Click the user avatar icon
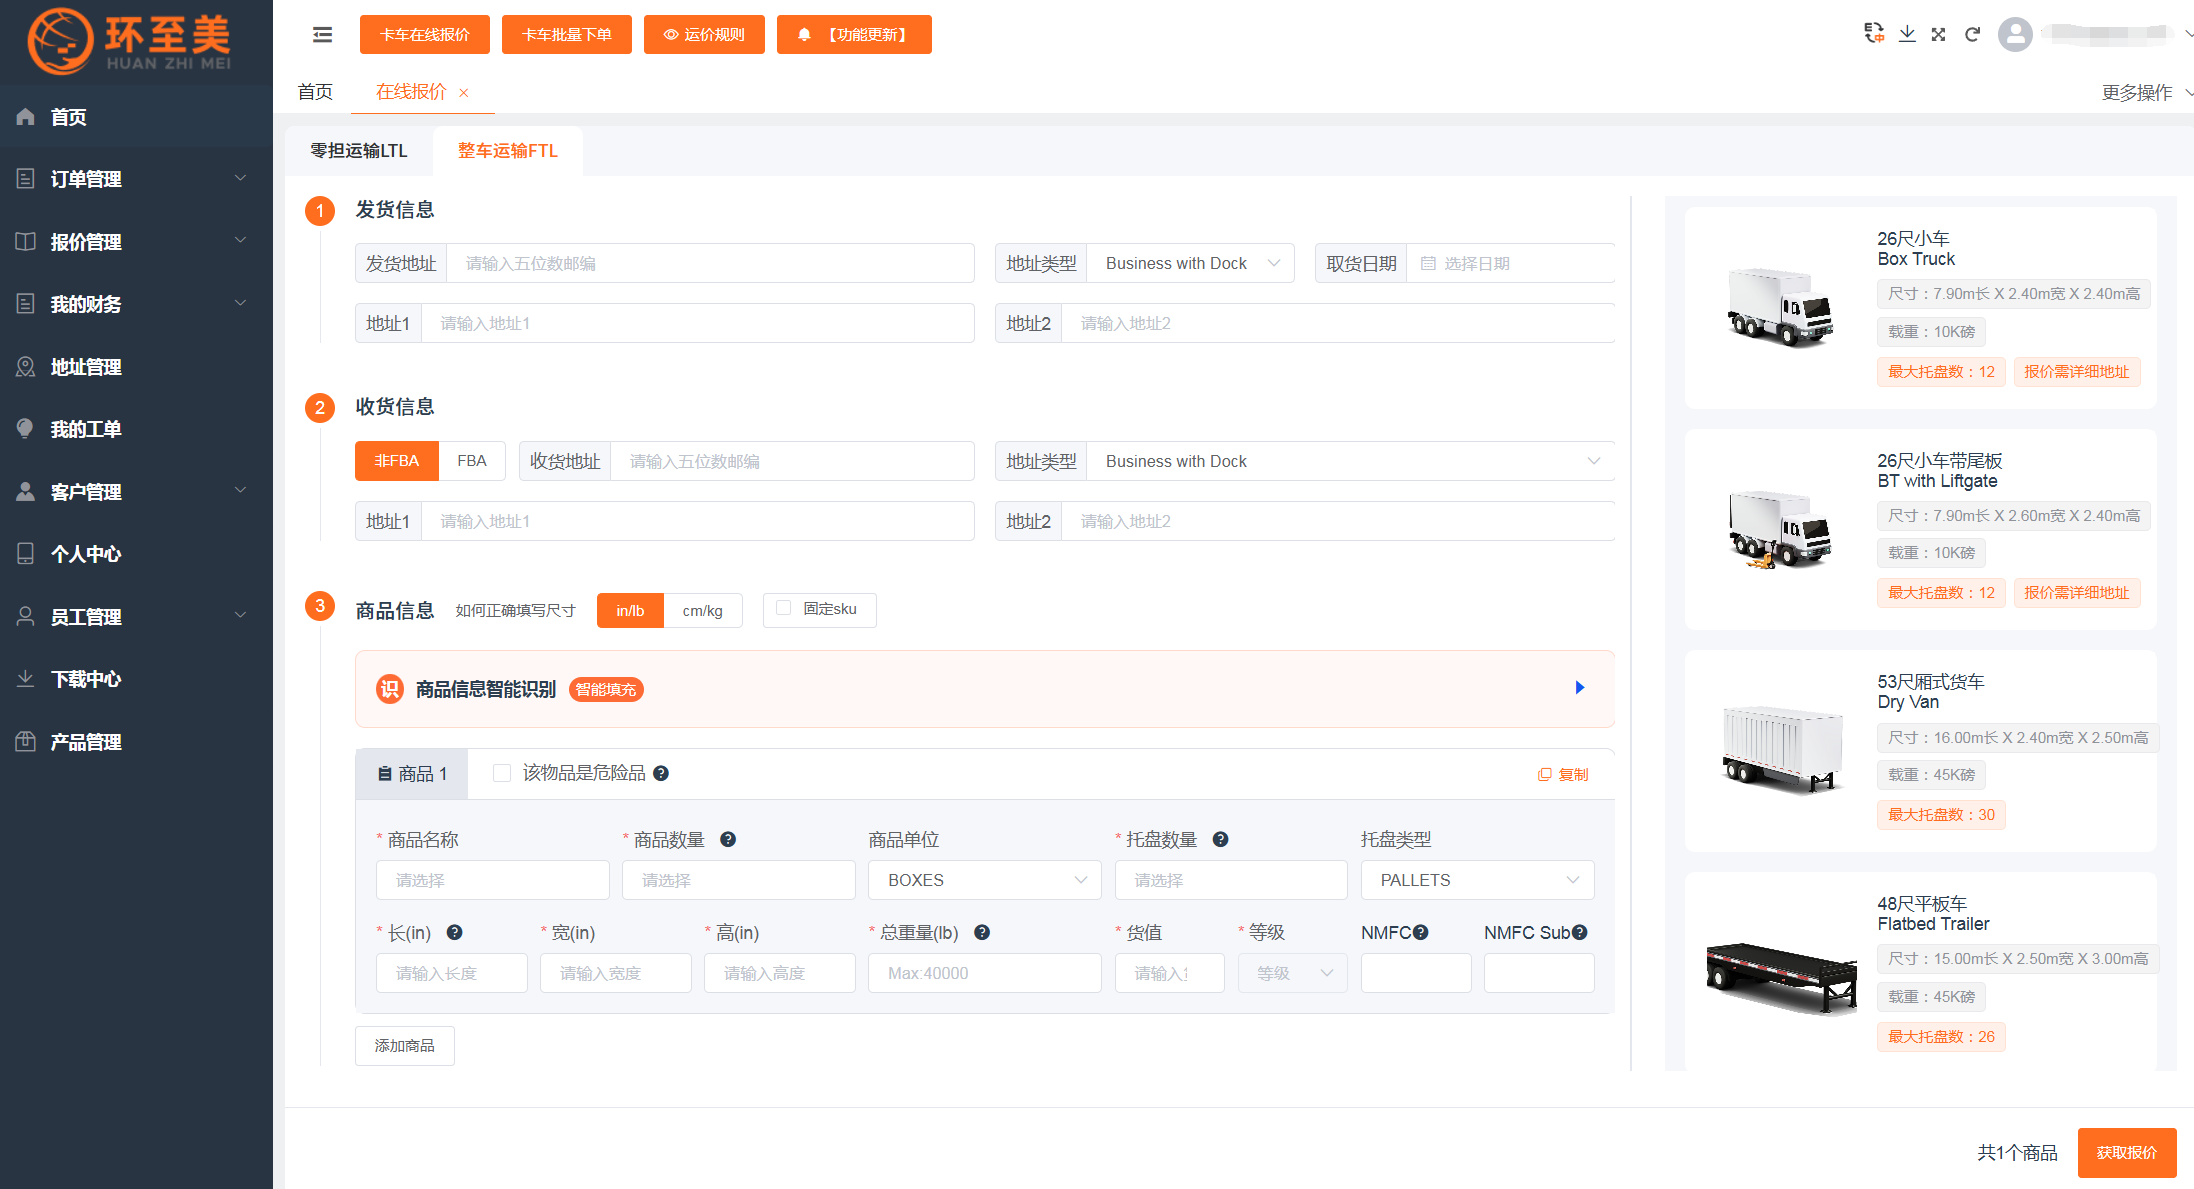Screen dimensions: 2194x1189 pyautogui.click(x=2015, y=34)
